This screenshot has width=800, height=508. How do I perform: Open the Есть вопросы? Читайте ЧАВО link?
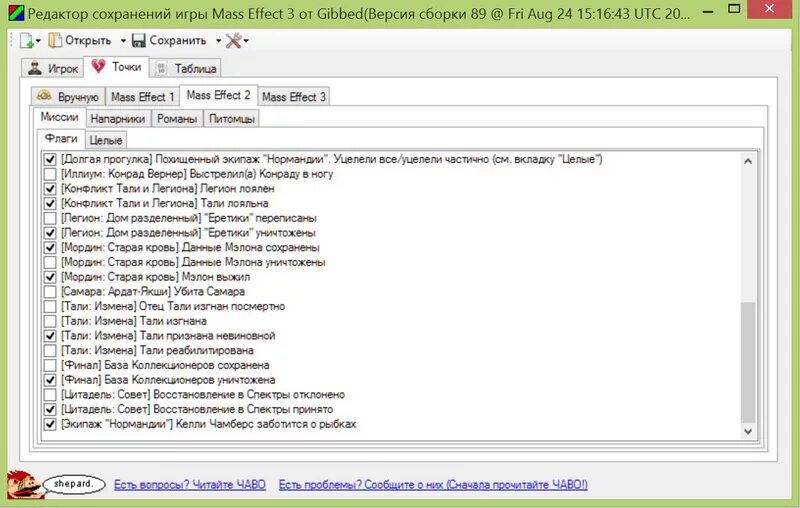(x=190, y=485)
